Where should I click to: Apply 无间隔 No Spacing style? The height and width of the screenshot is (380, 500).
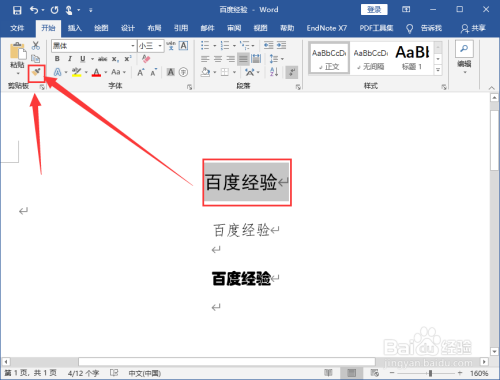coord(371,57)
